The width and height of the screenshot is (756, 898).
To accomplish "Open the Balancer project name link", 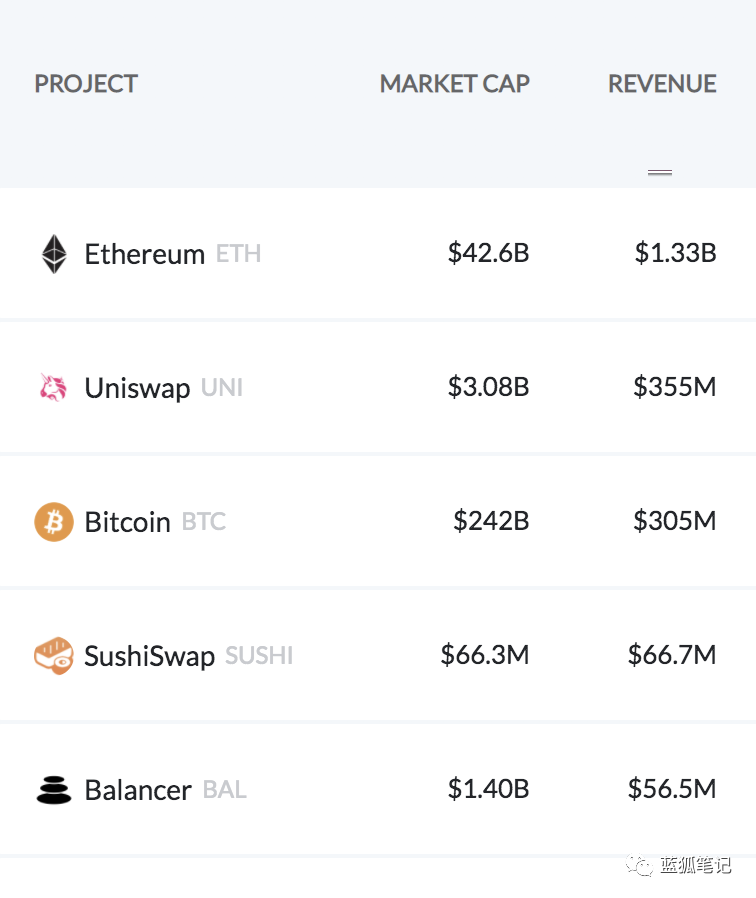I will [x=138, y=790].
